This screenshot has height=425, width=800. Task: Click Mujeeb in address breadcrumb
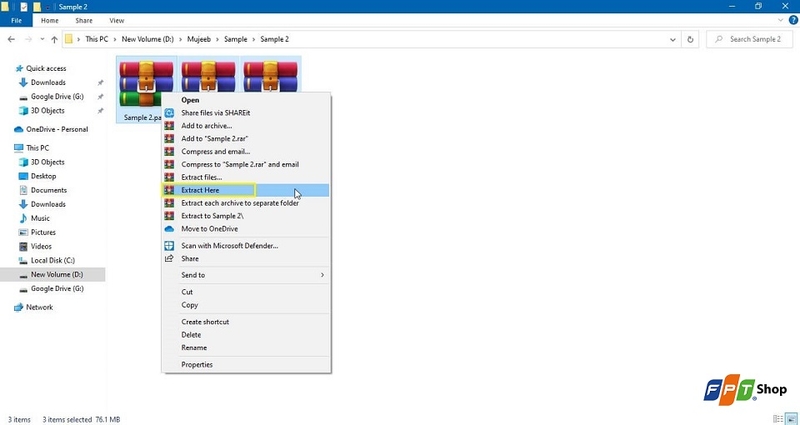(x=199, y=39)
